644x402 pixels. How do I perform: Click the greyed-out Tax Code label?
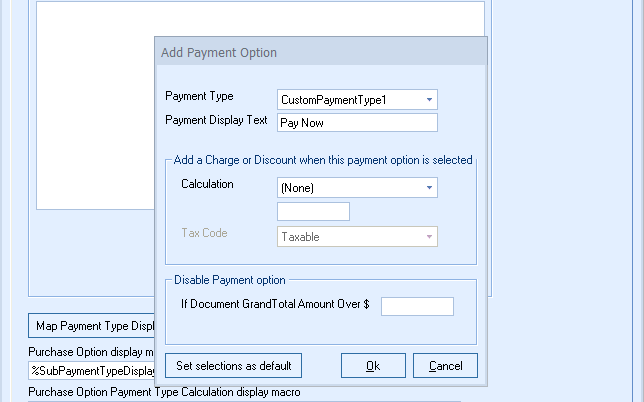[x=203, y=233]
